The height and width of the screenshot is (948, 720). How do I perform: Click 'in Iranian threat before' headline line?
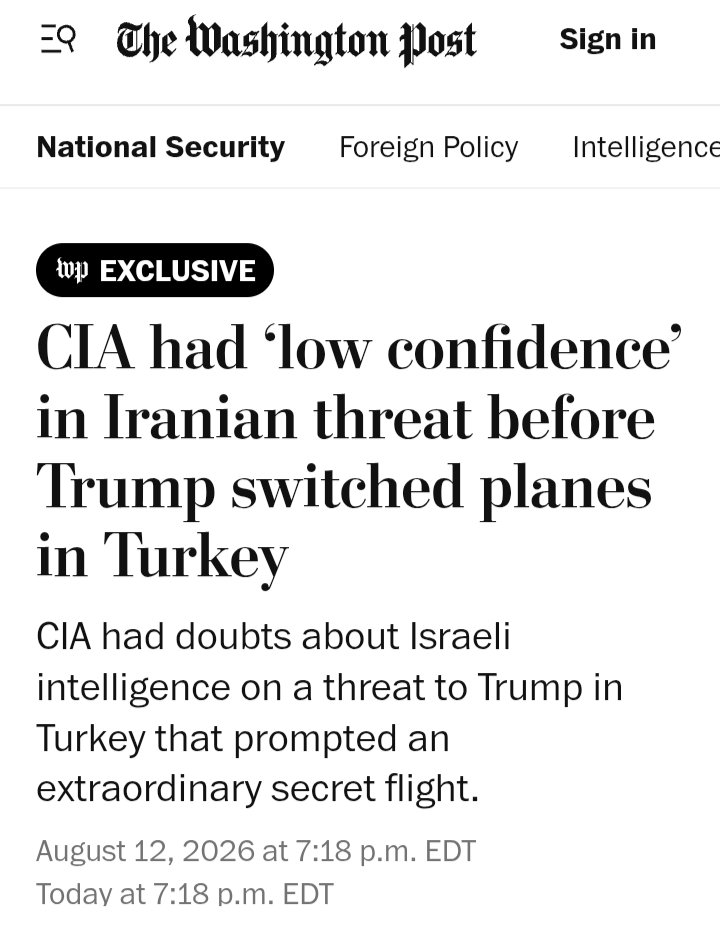click(346, 417)
